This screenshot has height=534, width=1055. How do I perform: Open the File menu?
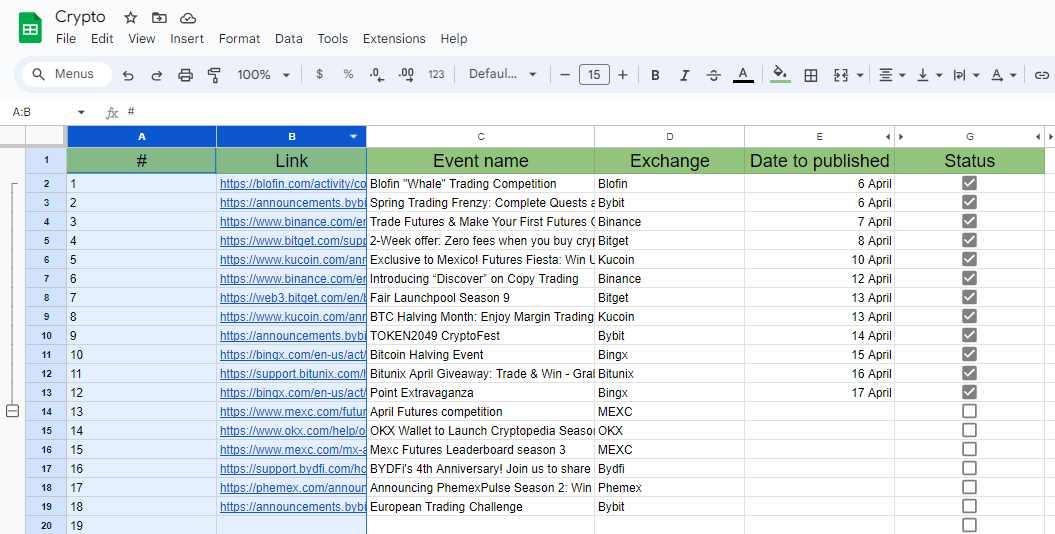[66, 38]
